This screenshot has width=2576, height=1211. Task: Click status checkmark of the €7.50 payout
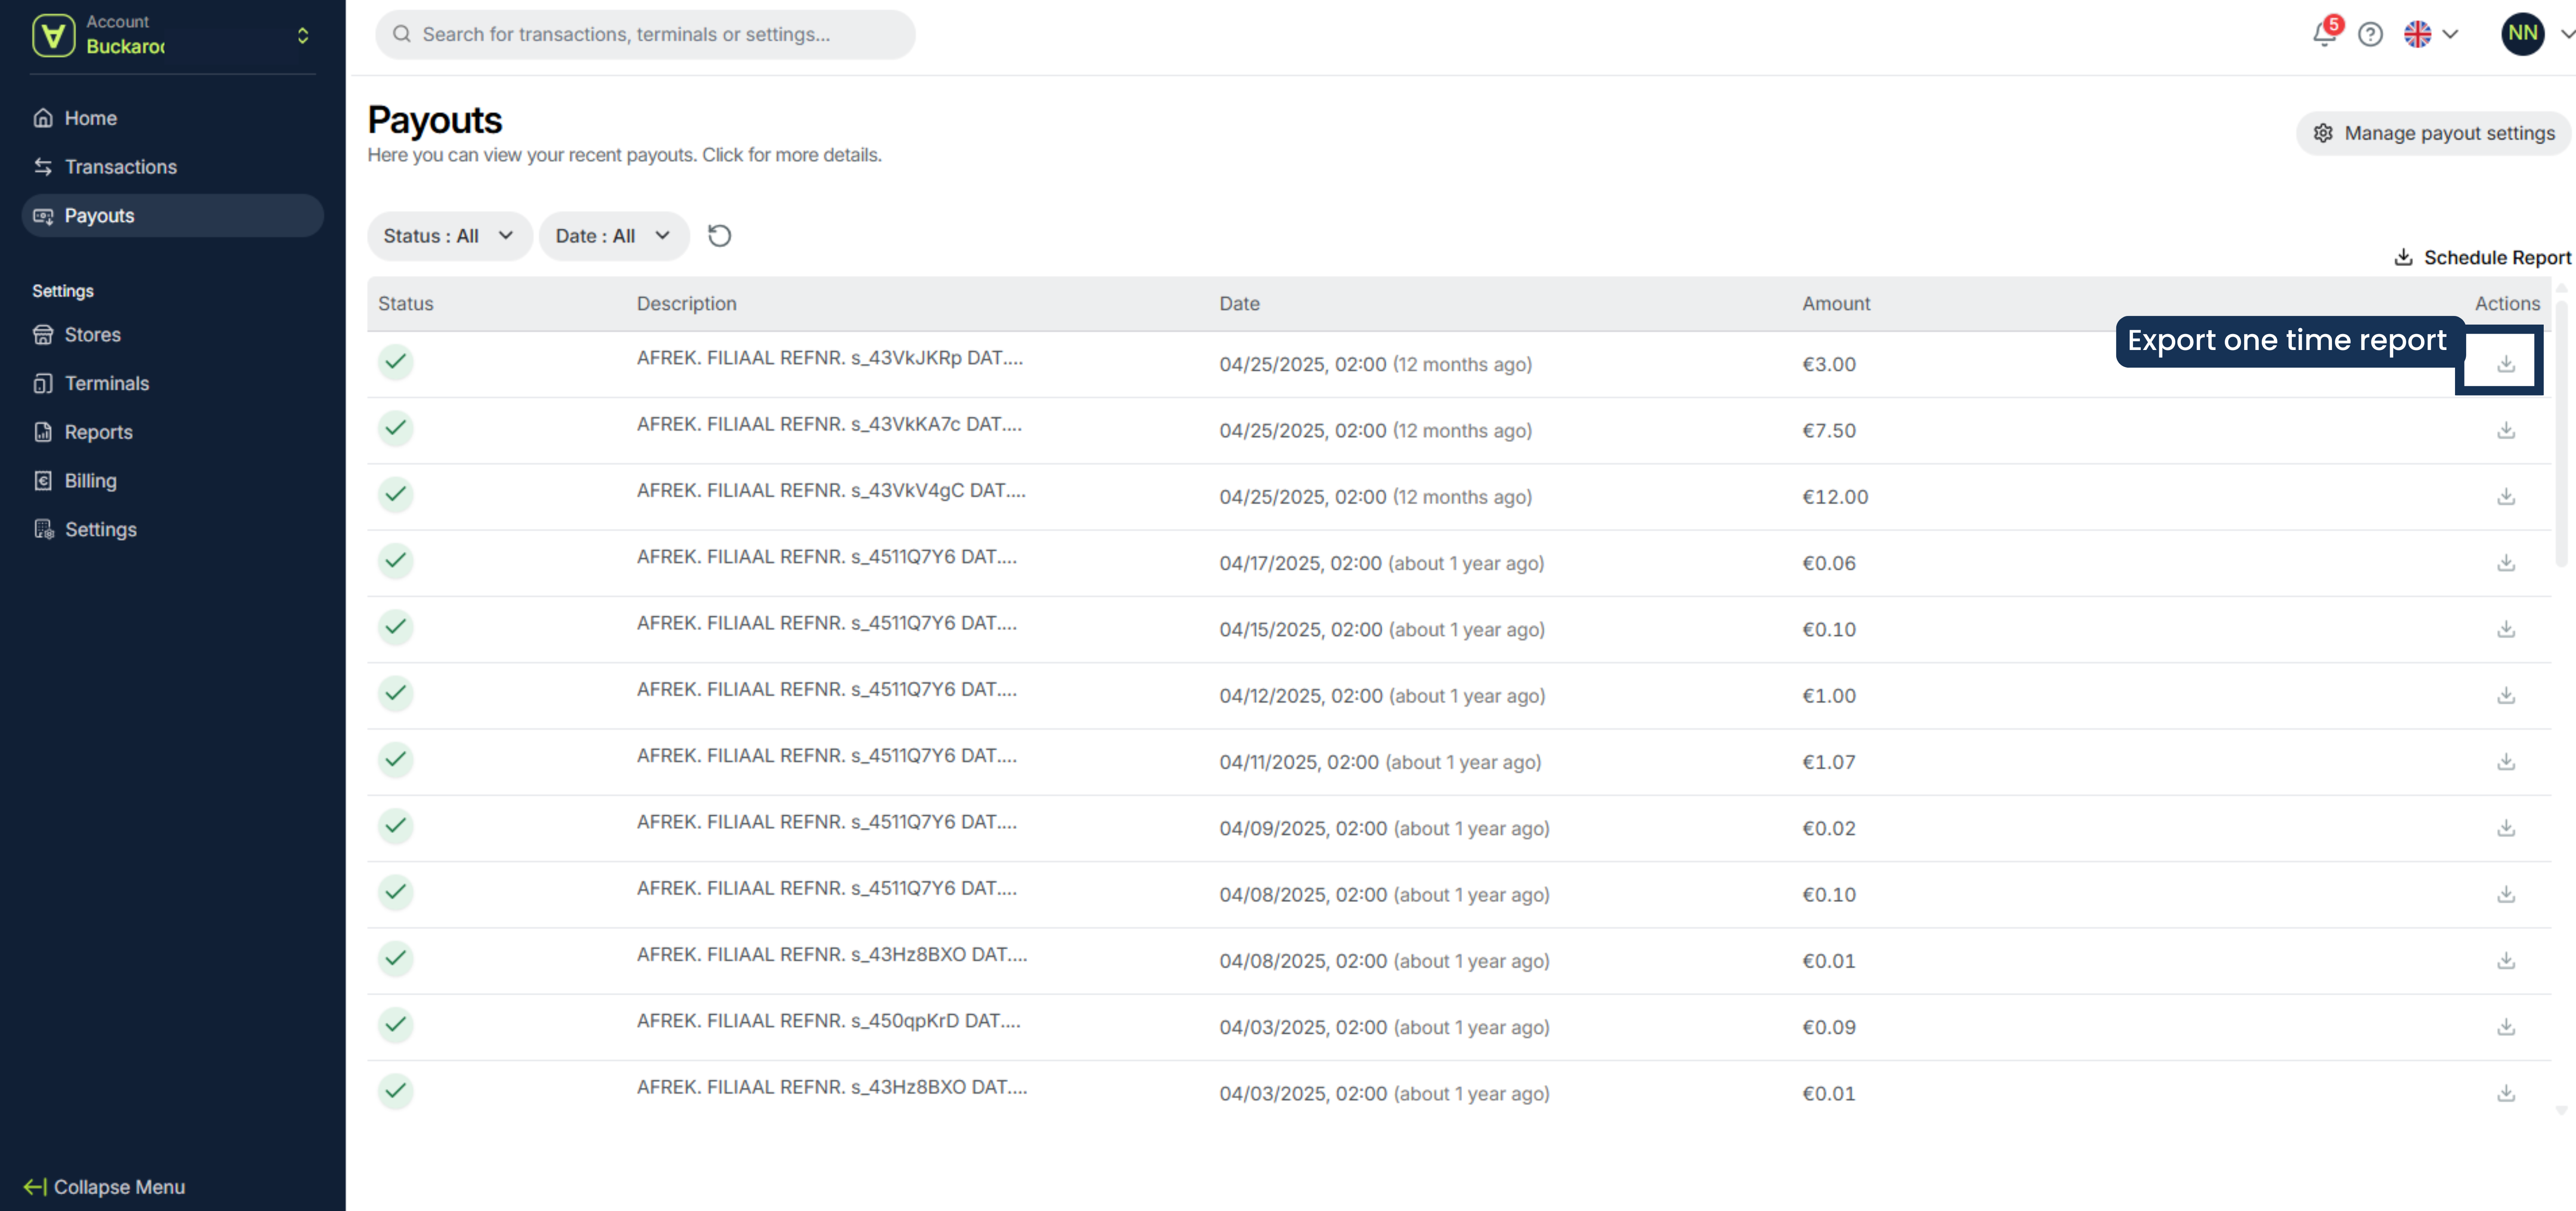pyautogui.click(x=396, y=428)
